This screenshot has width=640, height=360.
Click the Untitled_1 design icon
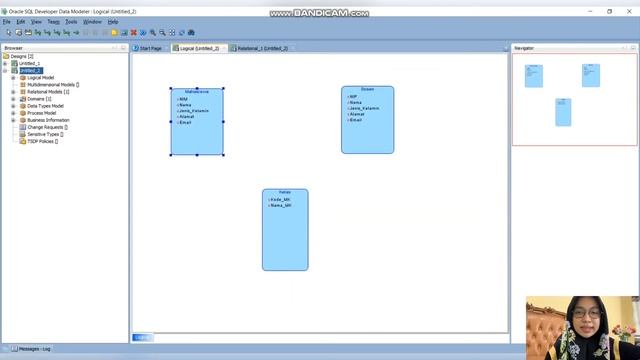[14, 63]
